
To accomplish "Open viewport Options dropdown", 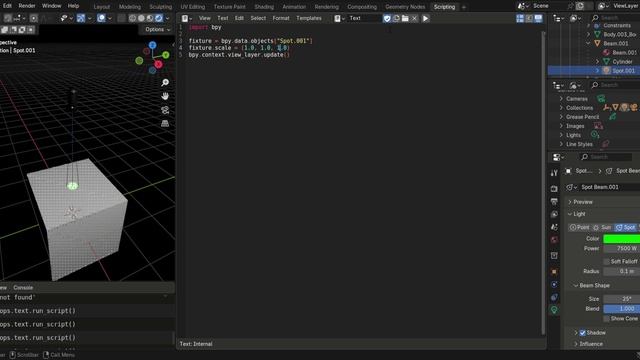I will pos(158,29).
